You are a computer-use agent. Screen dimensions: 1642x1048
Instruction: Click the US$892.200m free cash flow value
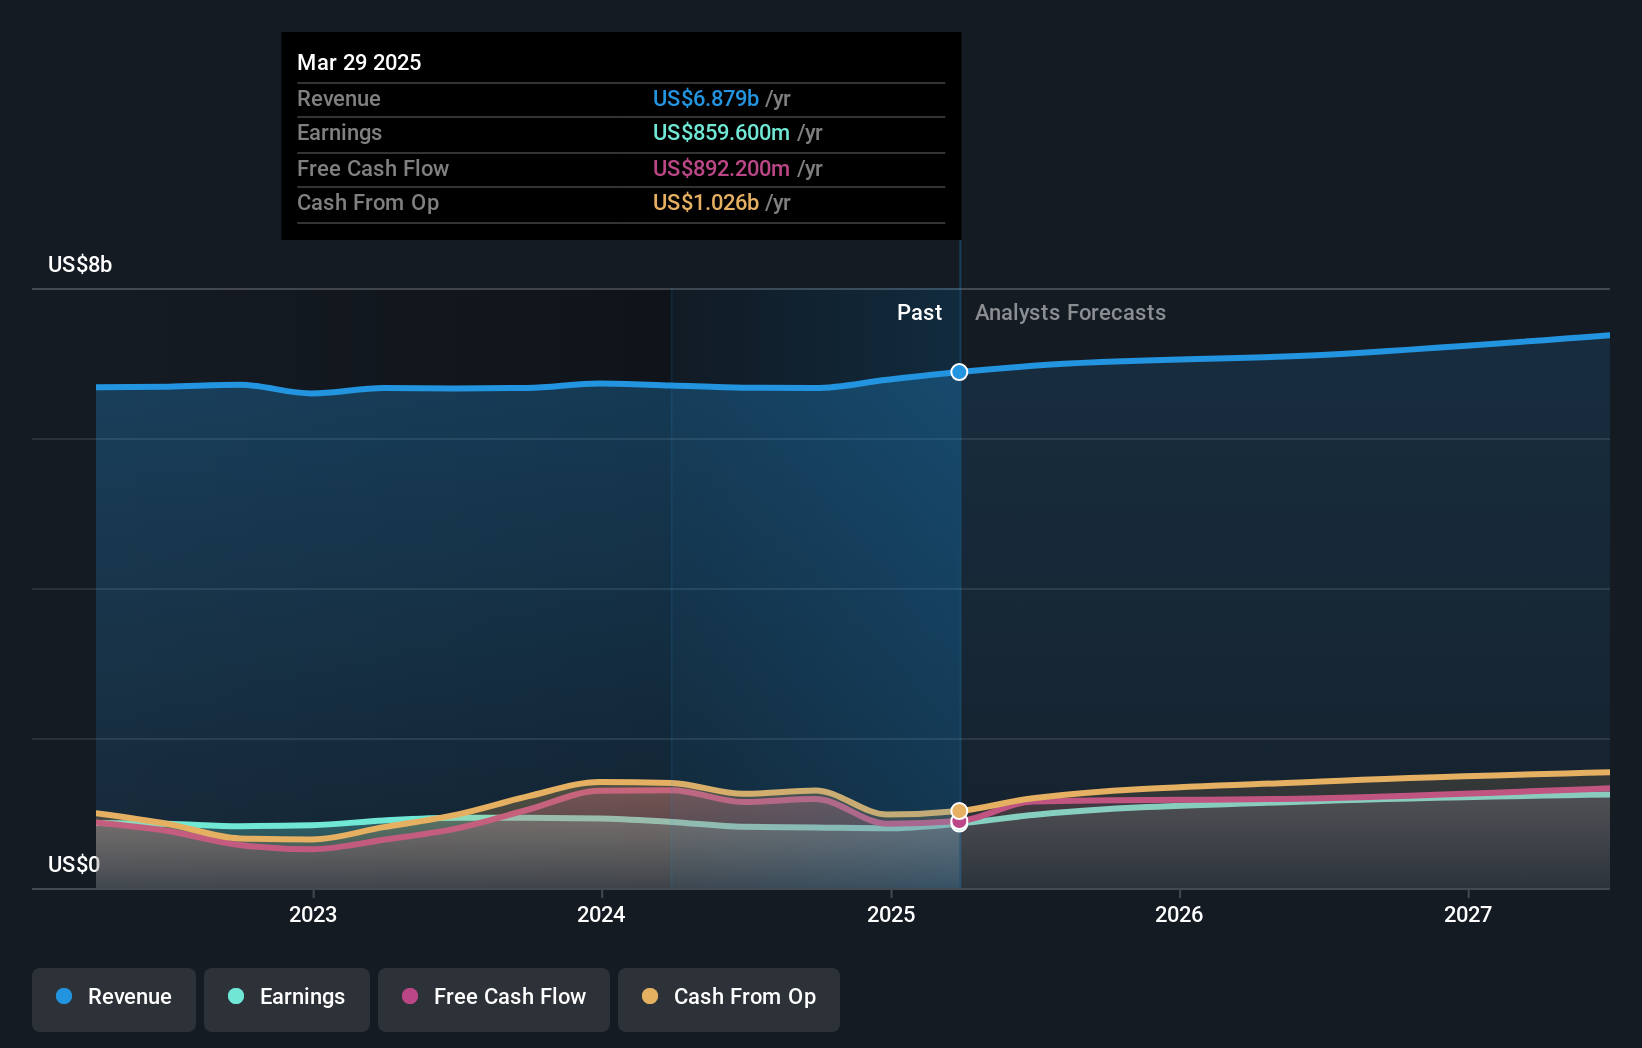(721, 168)
